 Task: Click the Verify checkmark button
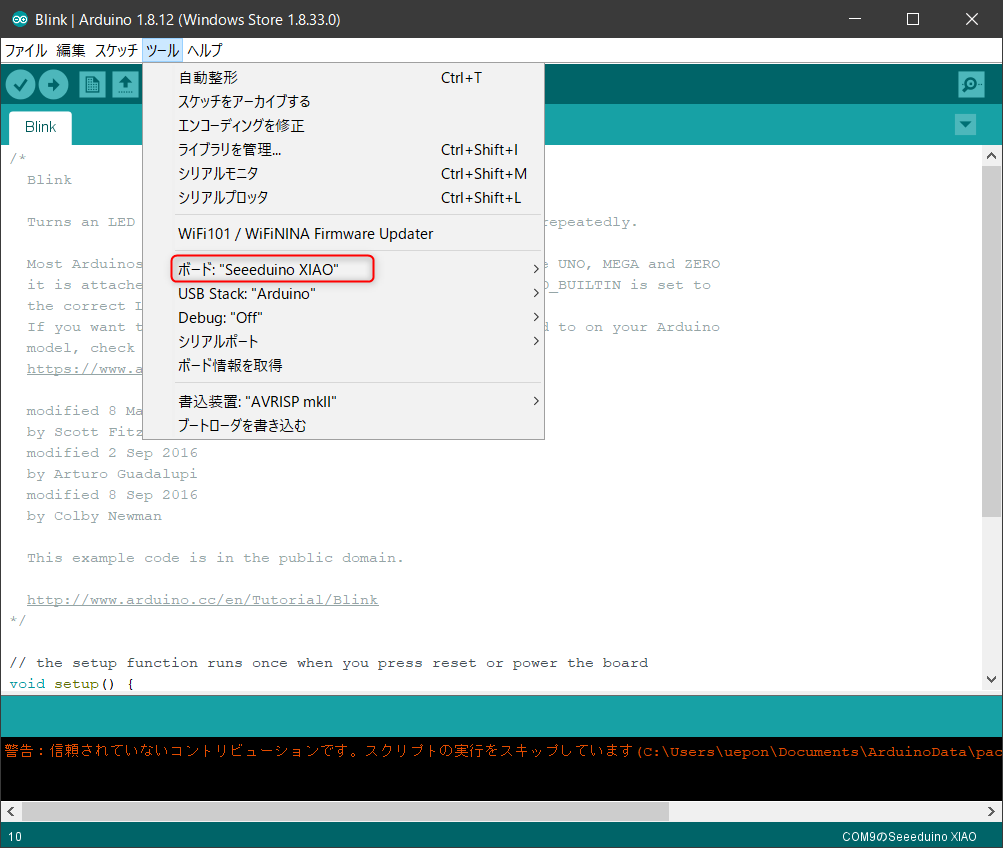[x=20, y=84]
